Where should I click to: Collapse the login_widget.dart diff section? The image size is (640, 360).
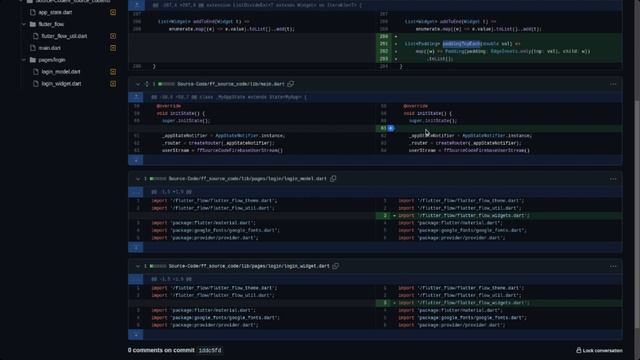click(x=138, y=266)
